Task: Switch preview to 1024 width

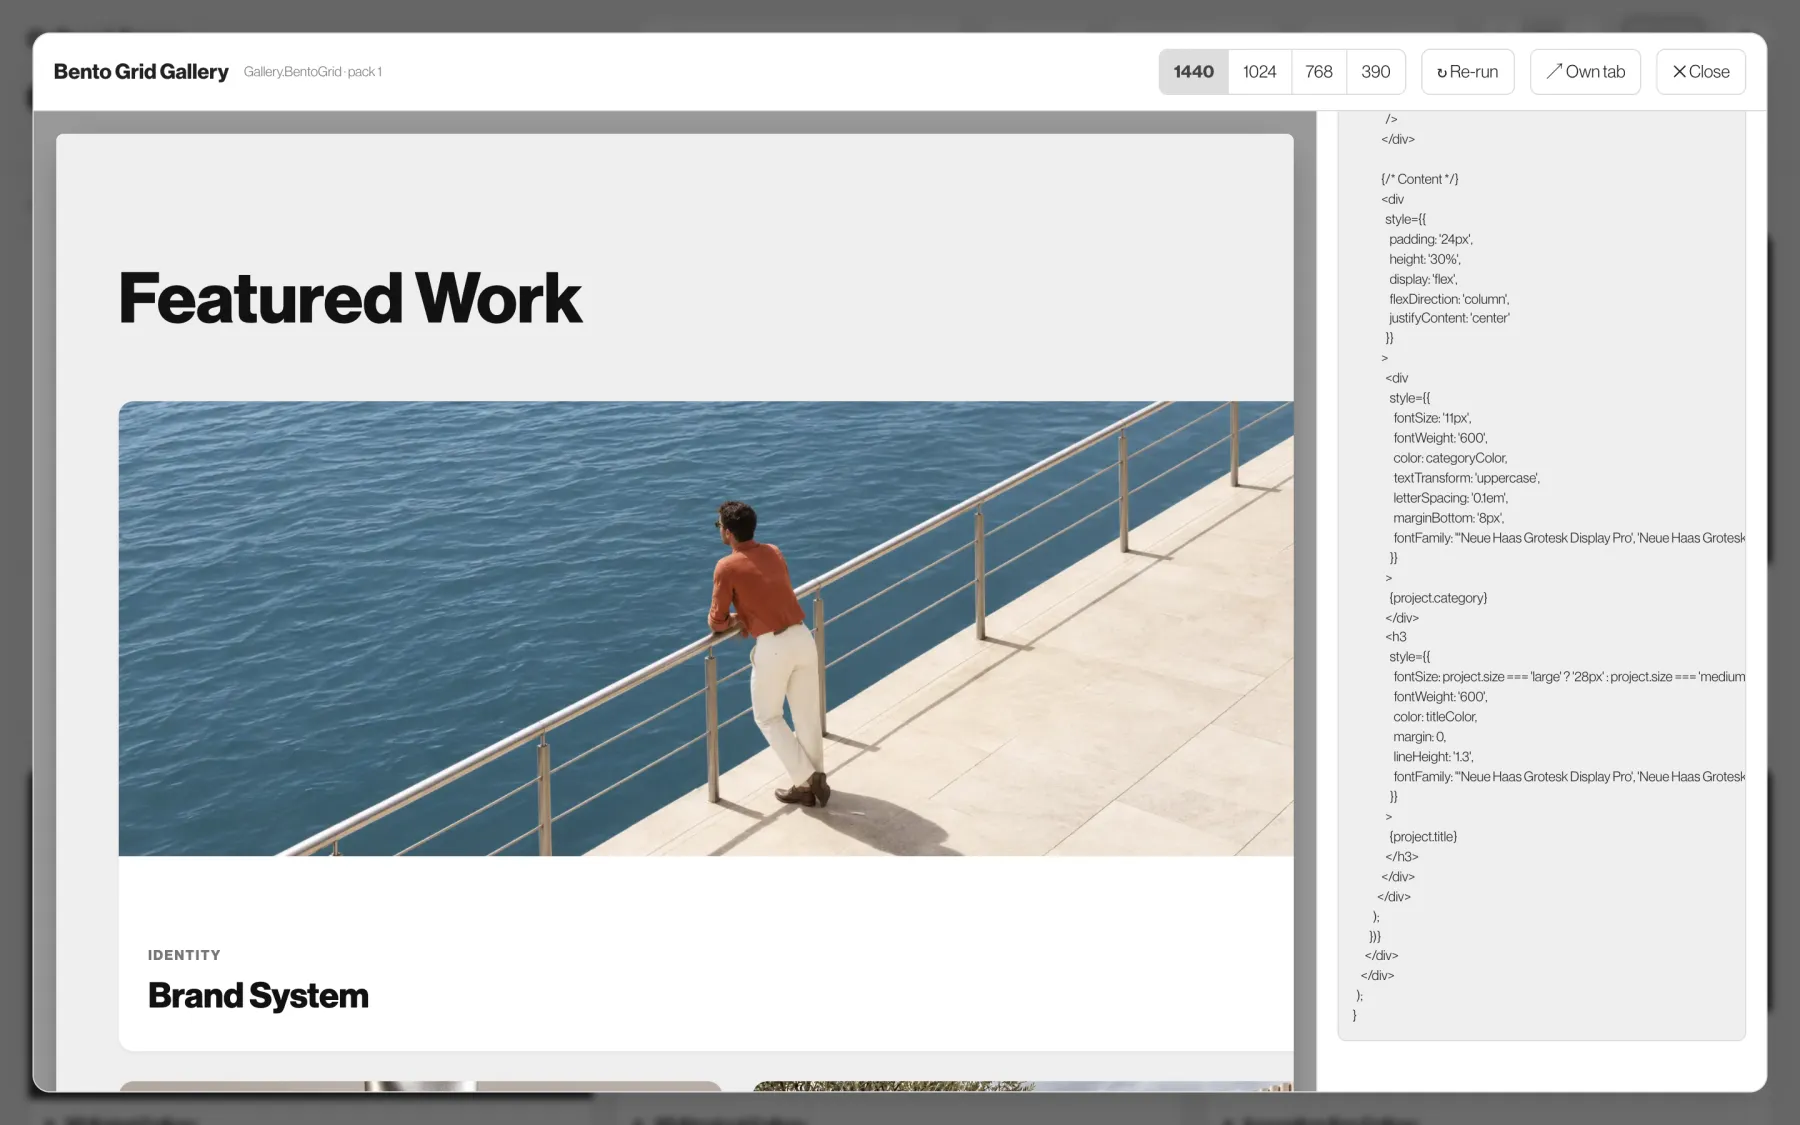Action: coord(1260,72)
